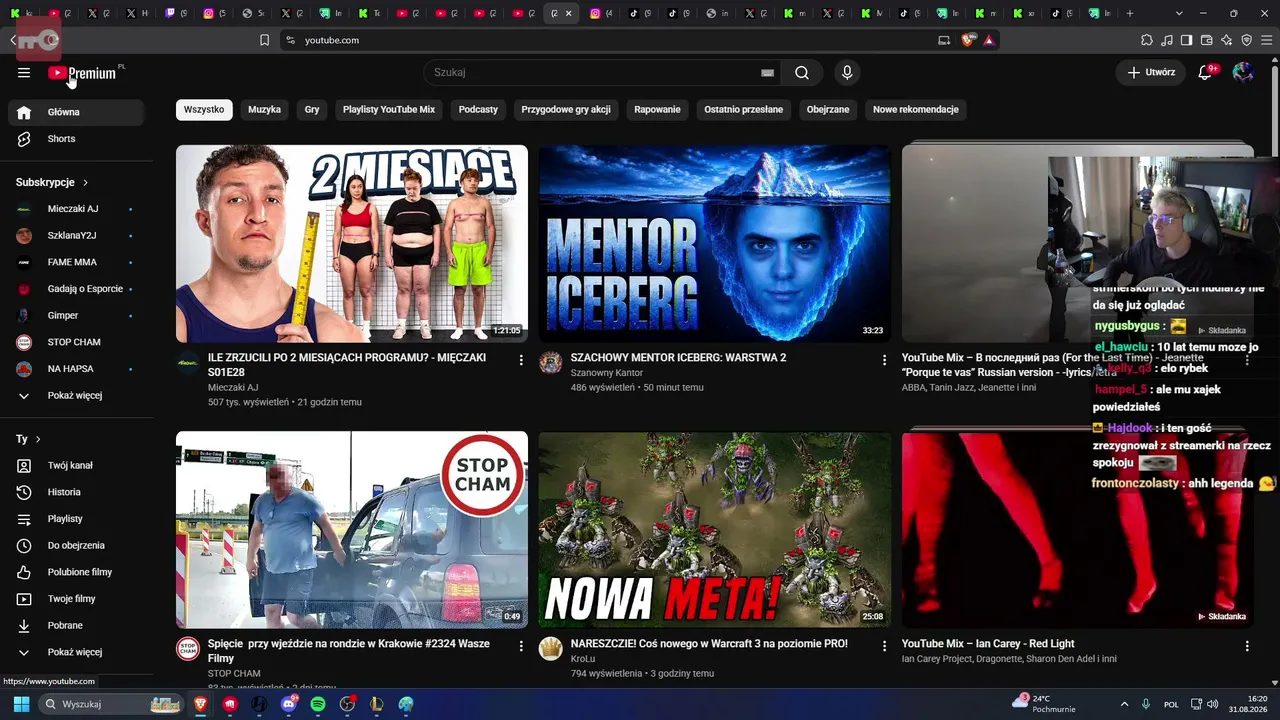The image size is (1280, 720).
Task: Open the FAME MMA subscription
Action: click(76, 262)
